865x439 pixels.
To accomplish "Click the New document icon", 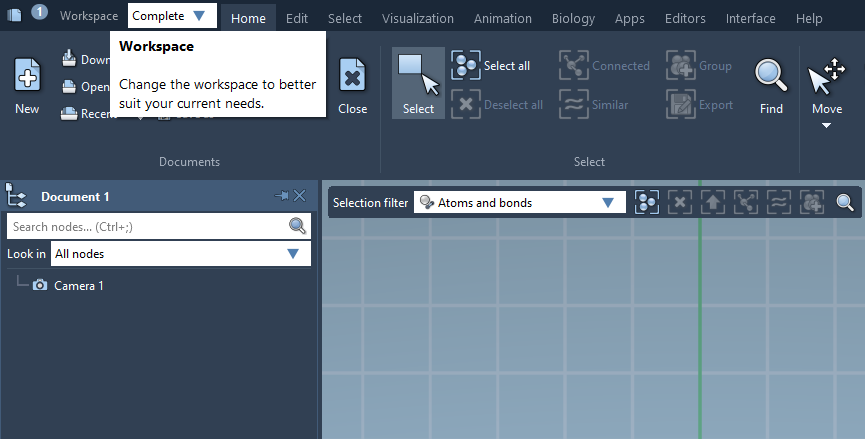I will point(27,78).
